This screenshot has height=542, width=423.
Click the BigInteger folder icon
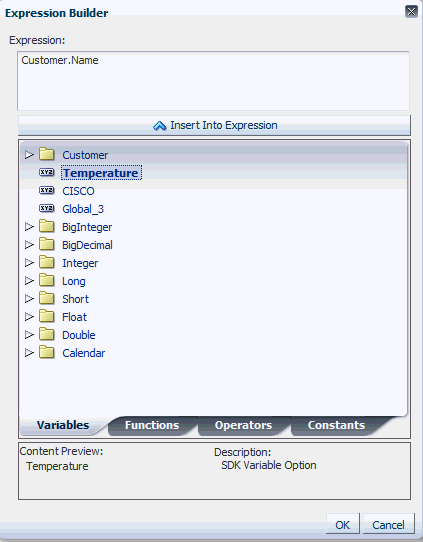click(x=47, y=226)
